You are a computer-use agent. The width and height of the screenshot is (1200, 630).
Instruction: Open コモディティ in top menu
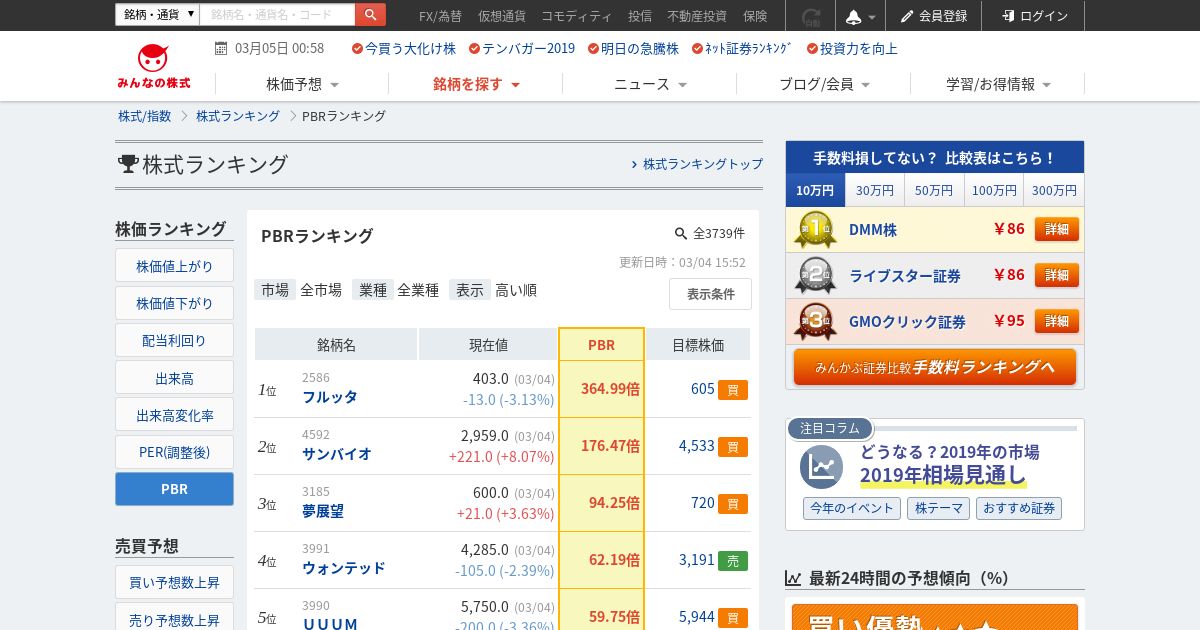(x=577, y=16)
